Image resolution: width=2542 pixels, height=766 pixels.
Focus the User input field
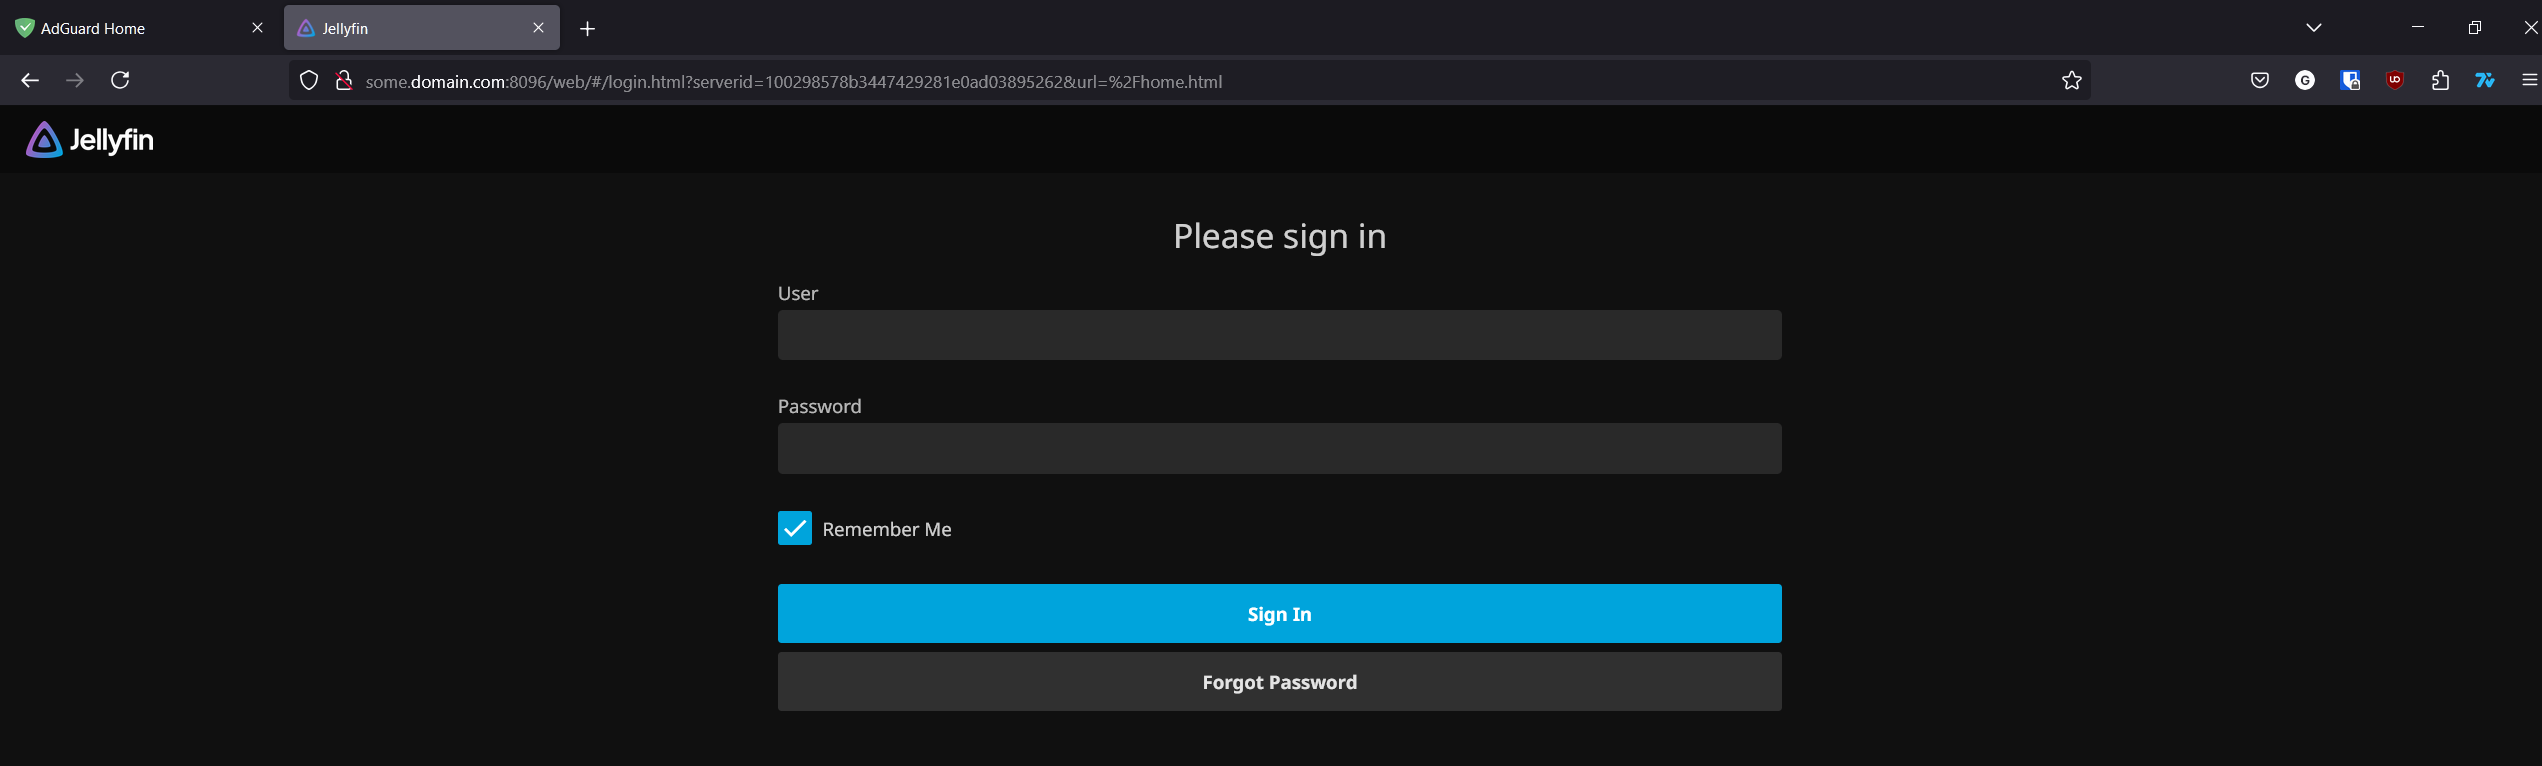click(x=1279, y=335)
